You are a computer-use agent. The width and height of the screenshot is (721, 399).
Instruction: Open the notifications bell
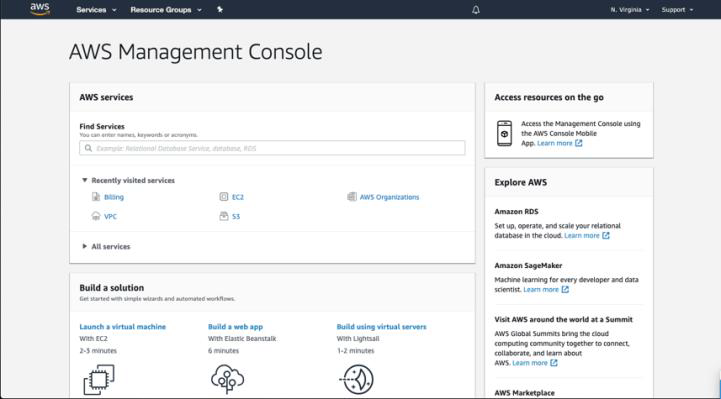[x=476, y=10]
